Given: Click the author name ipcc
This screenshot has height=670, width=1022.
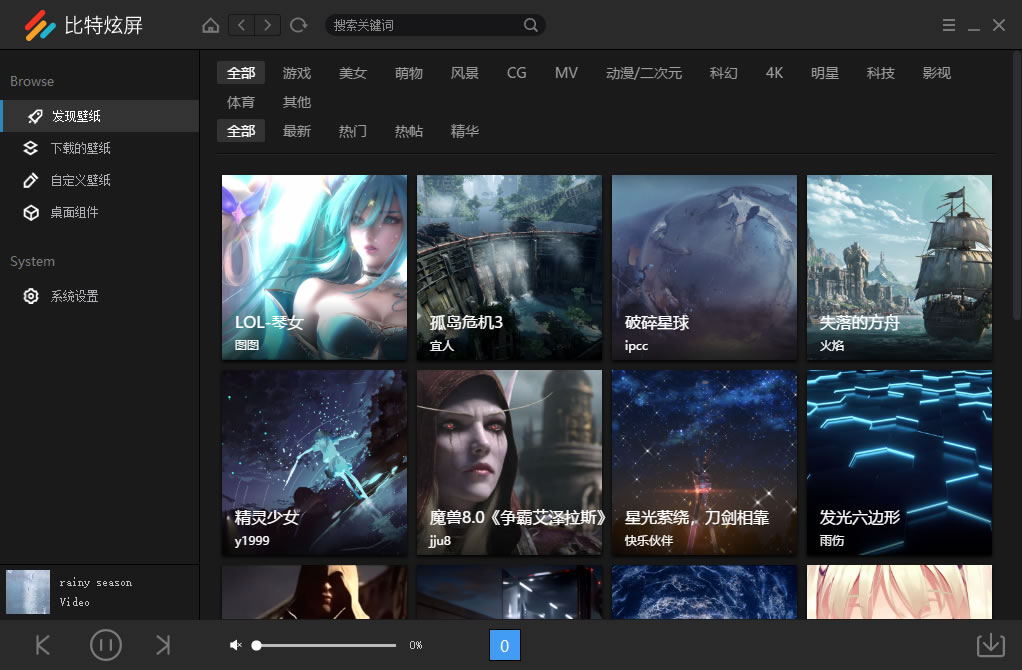Looking at the screenshot, I should click(x=636, y=345).
